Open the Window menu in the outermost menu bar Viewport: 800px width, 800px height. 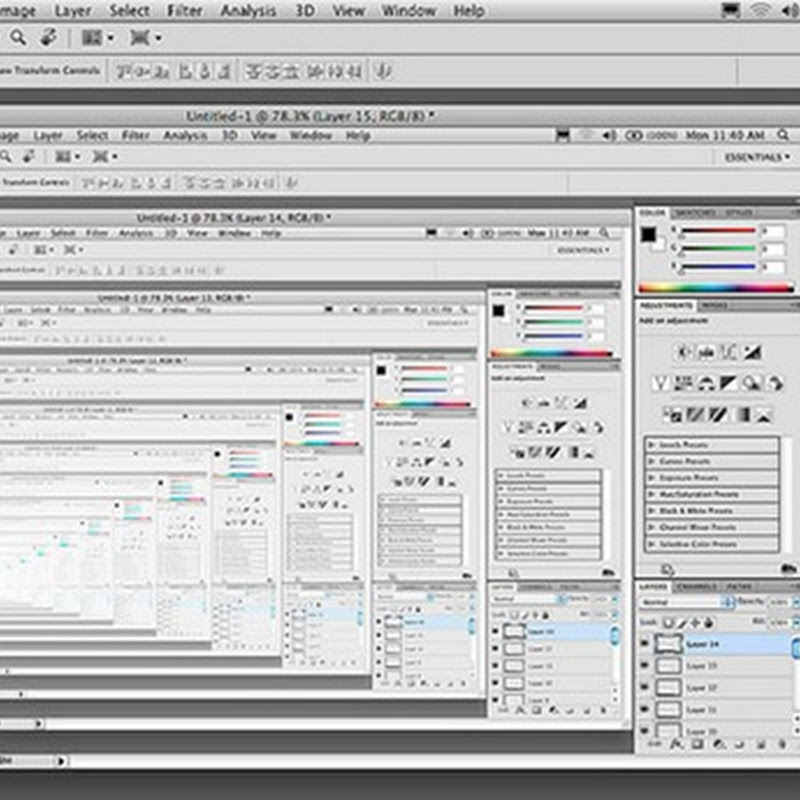(x=409, y=11)
